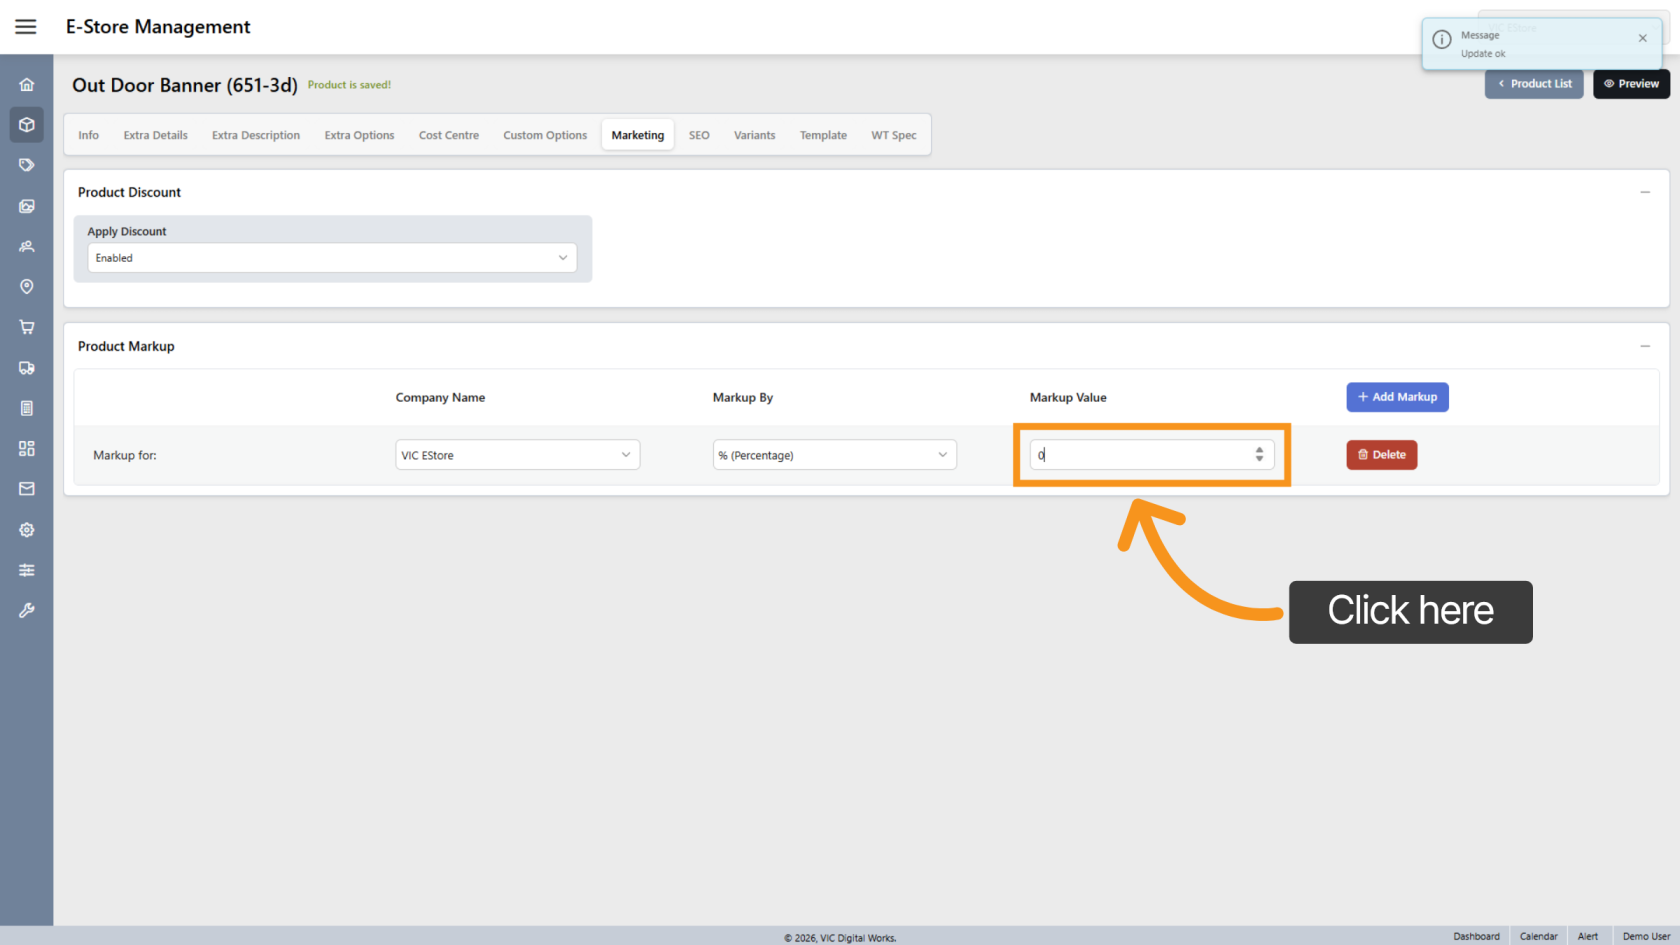The width and height of the screenshot is (1680, 945).
Task: Expand the Company Name VIC EStore dropdown
Action: [x=517, y=455]
